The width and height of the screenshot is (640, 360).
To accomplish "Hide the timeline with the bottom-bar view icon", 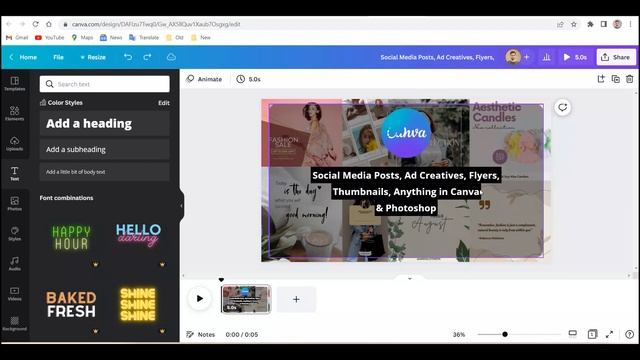I will (573, 334).
